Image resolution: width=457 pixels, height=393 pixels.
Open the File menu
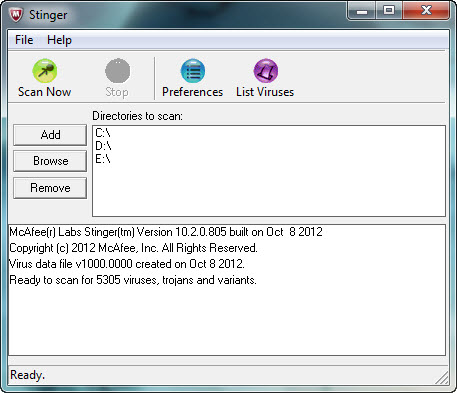point(24,40)
